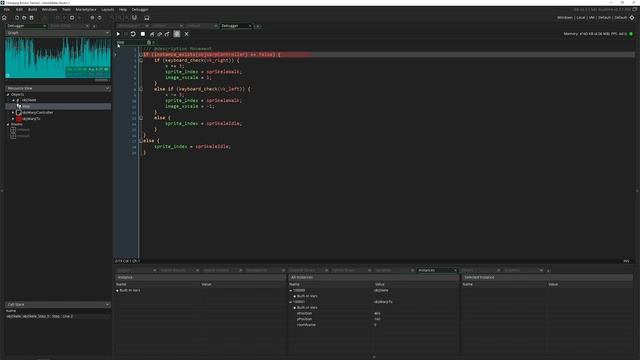The width and height of the screenshot is (640, 360).
Task: Open the Edit menu
Action: tap(19, 9)
